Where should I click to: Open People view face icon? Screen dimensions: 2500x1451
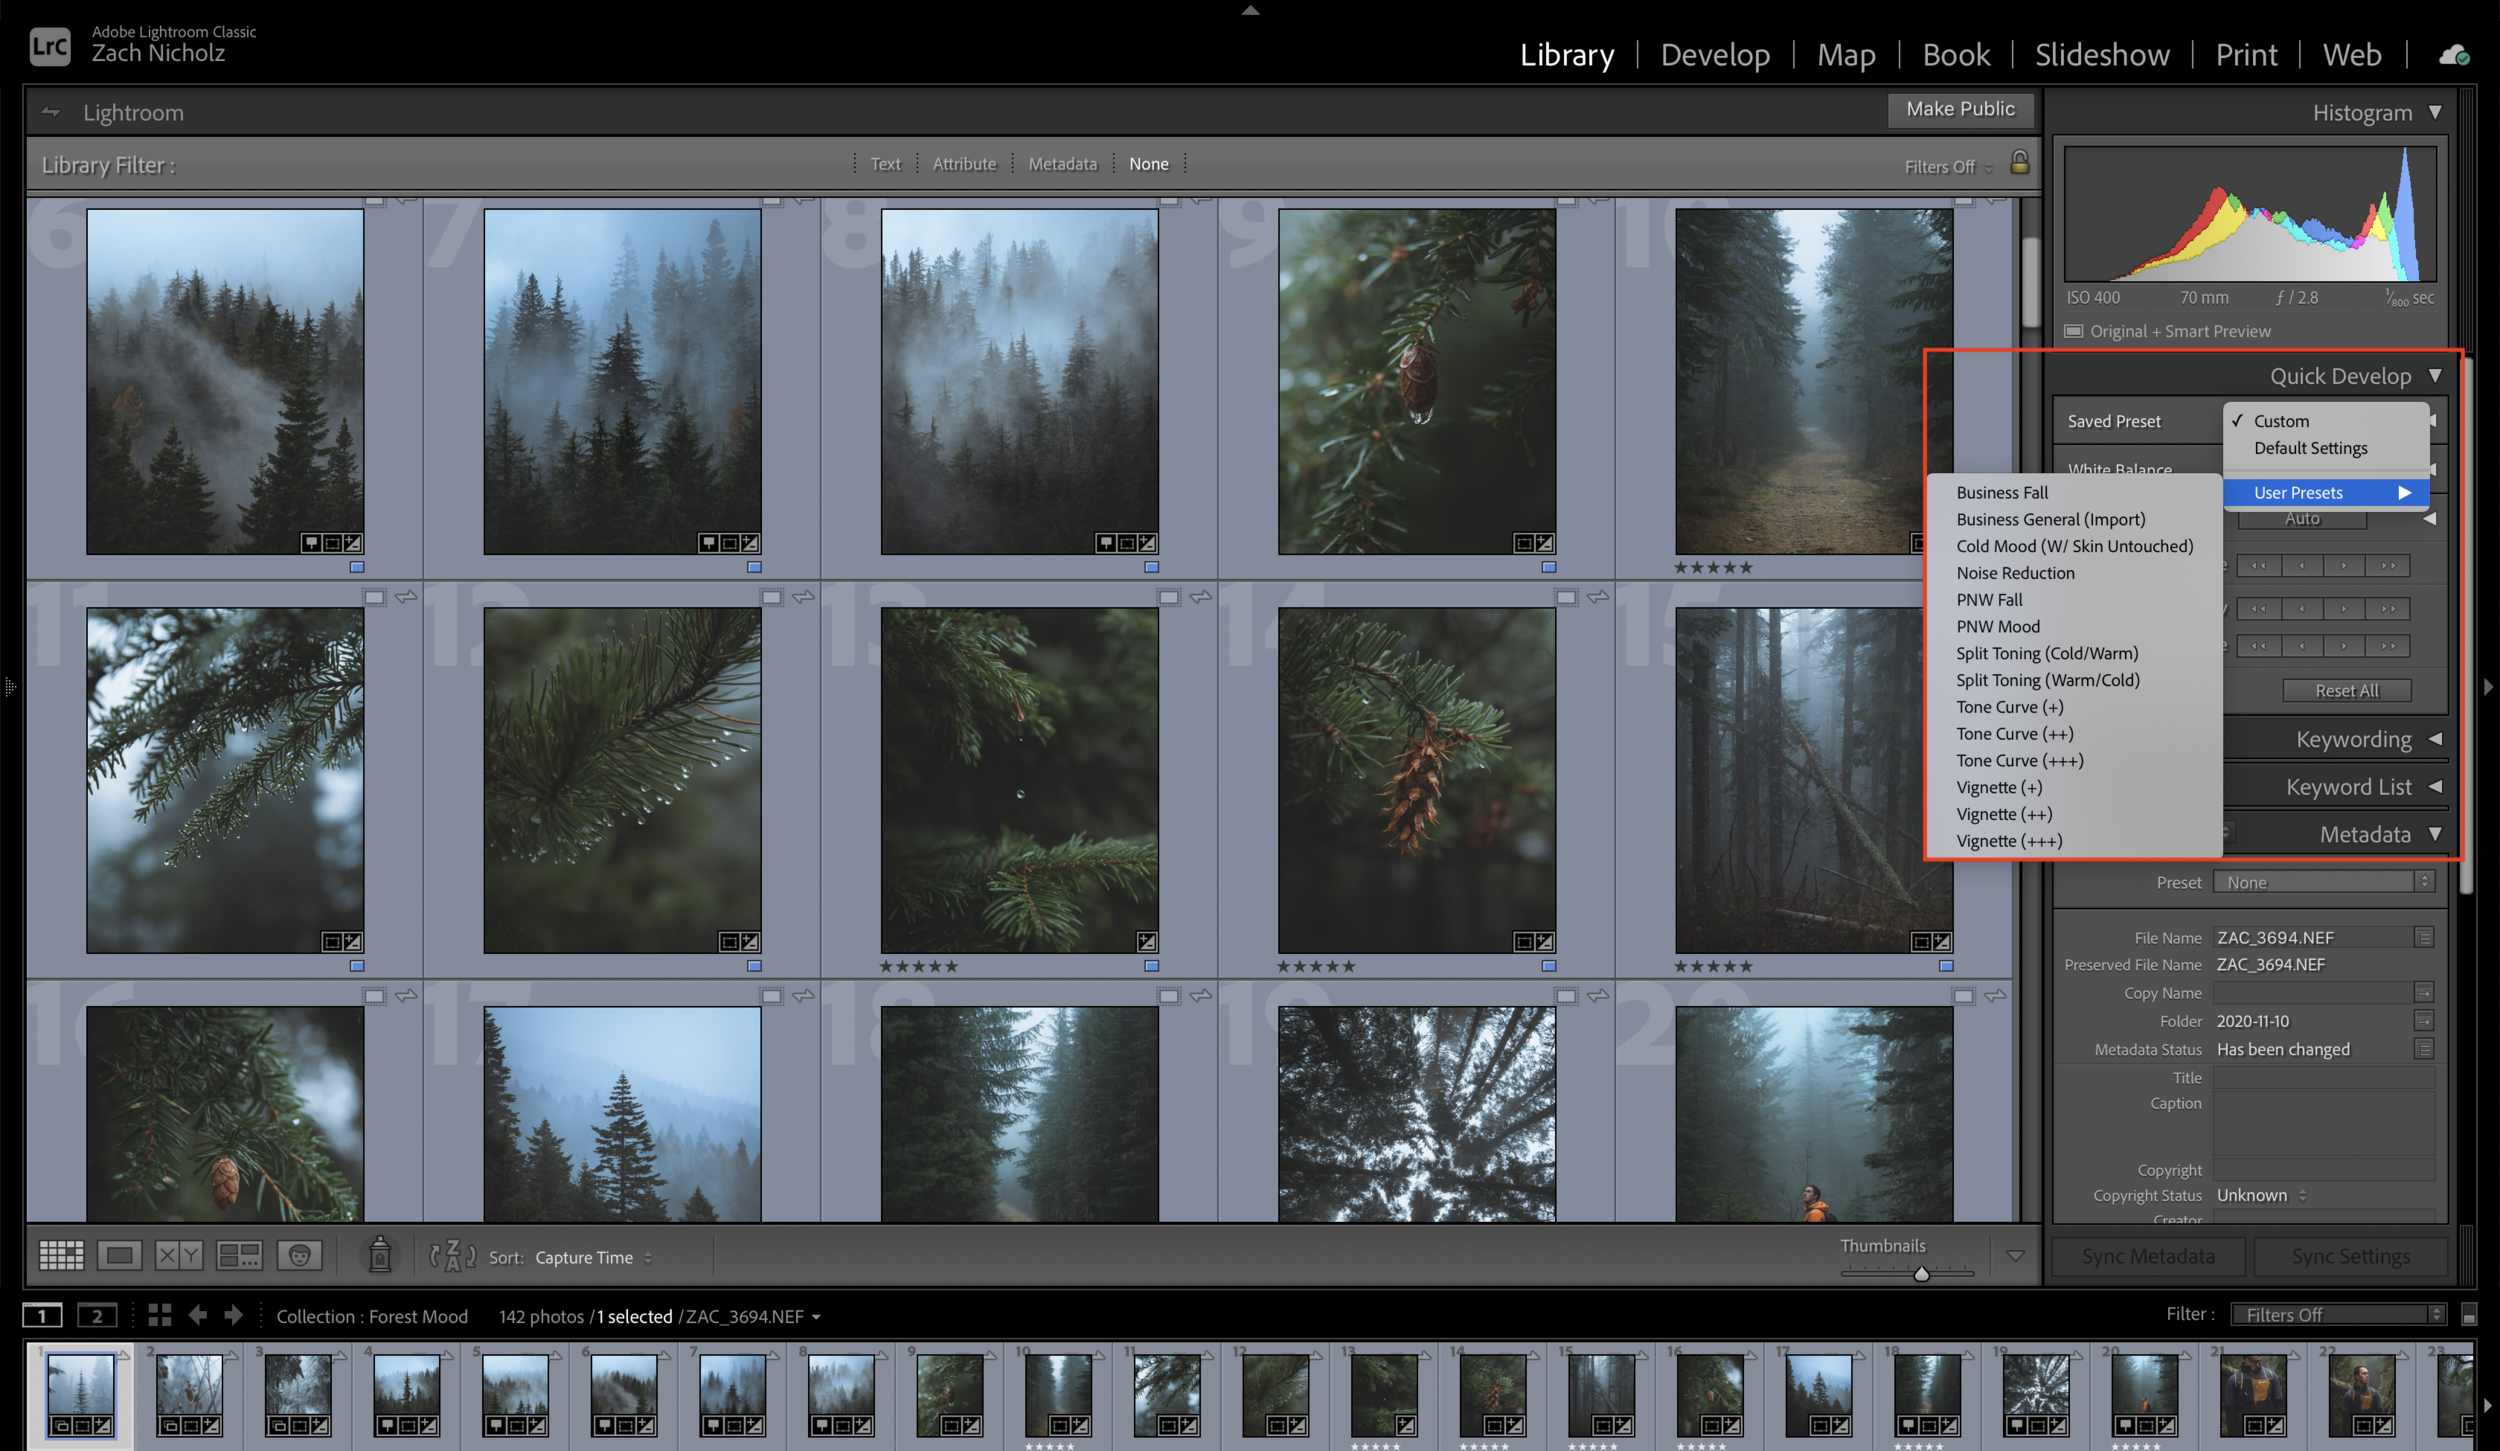(x=299, y=1256)
